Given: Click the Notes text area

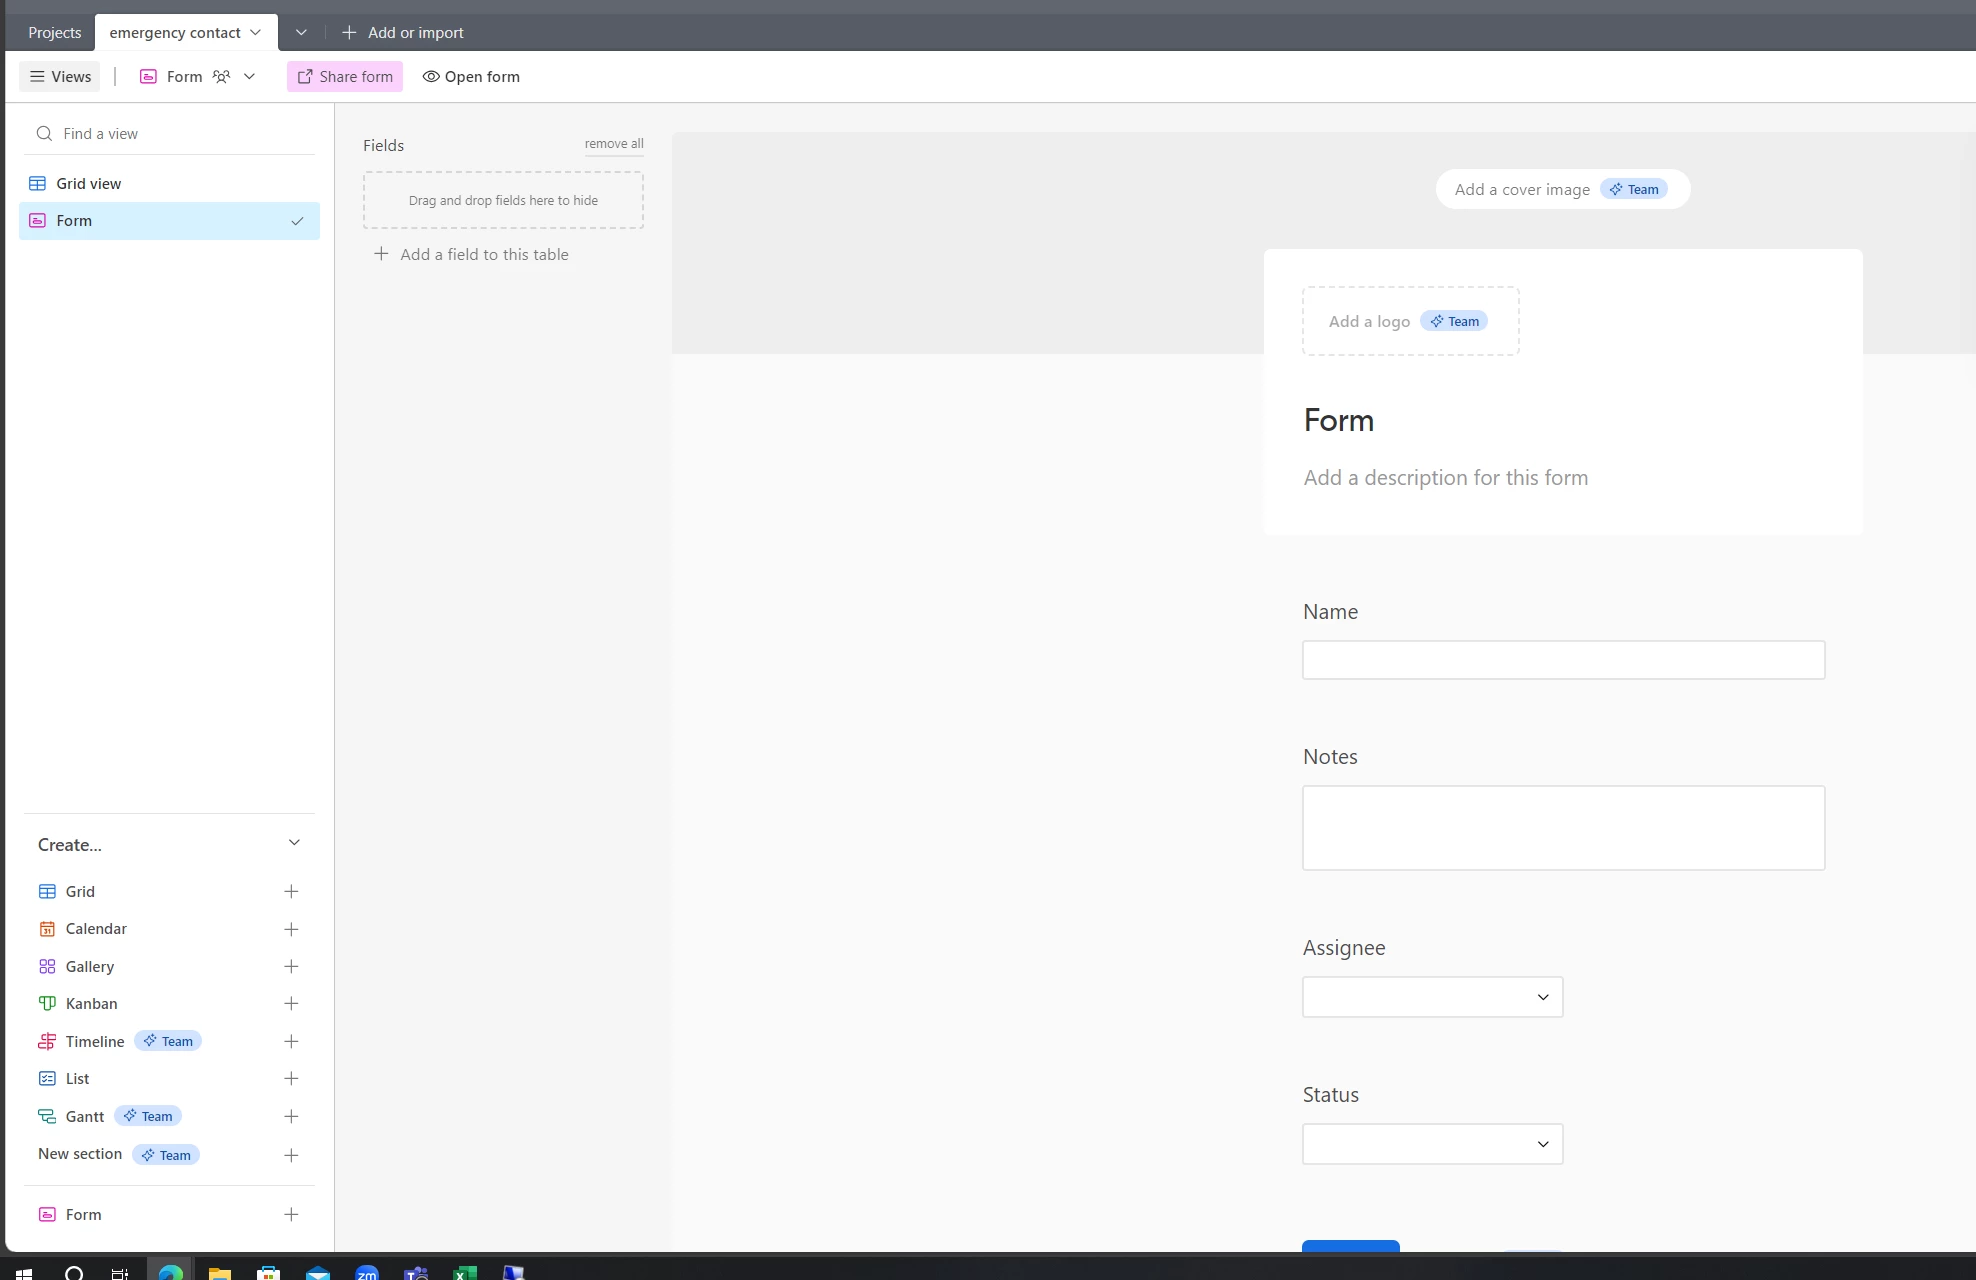Looking at the screenshot, I should 1563,828.
